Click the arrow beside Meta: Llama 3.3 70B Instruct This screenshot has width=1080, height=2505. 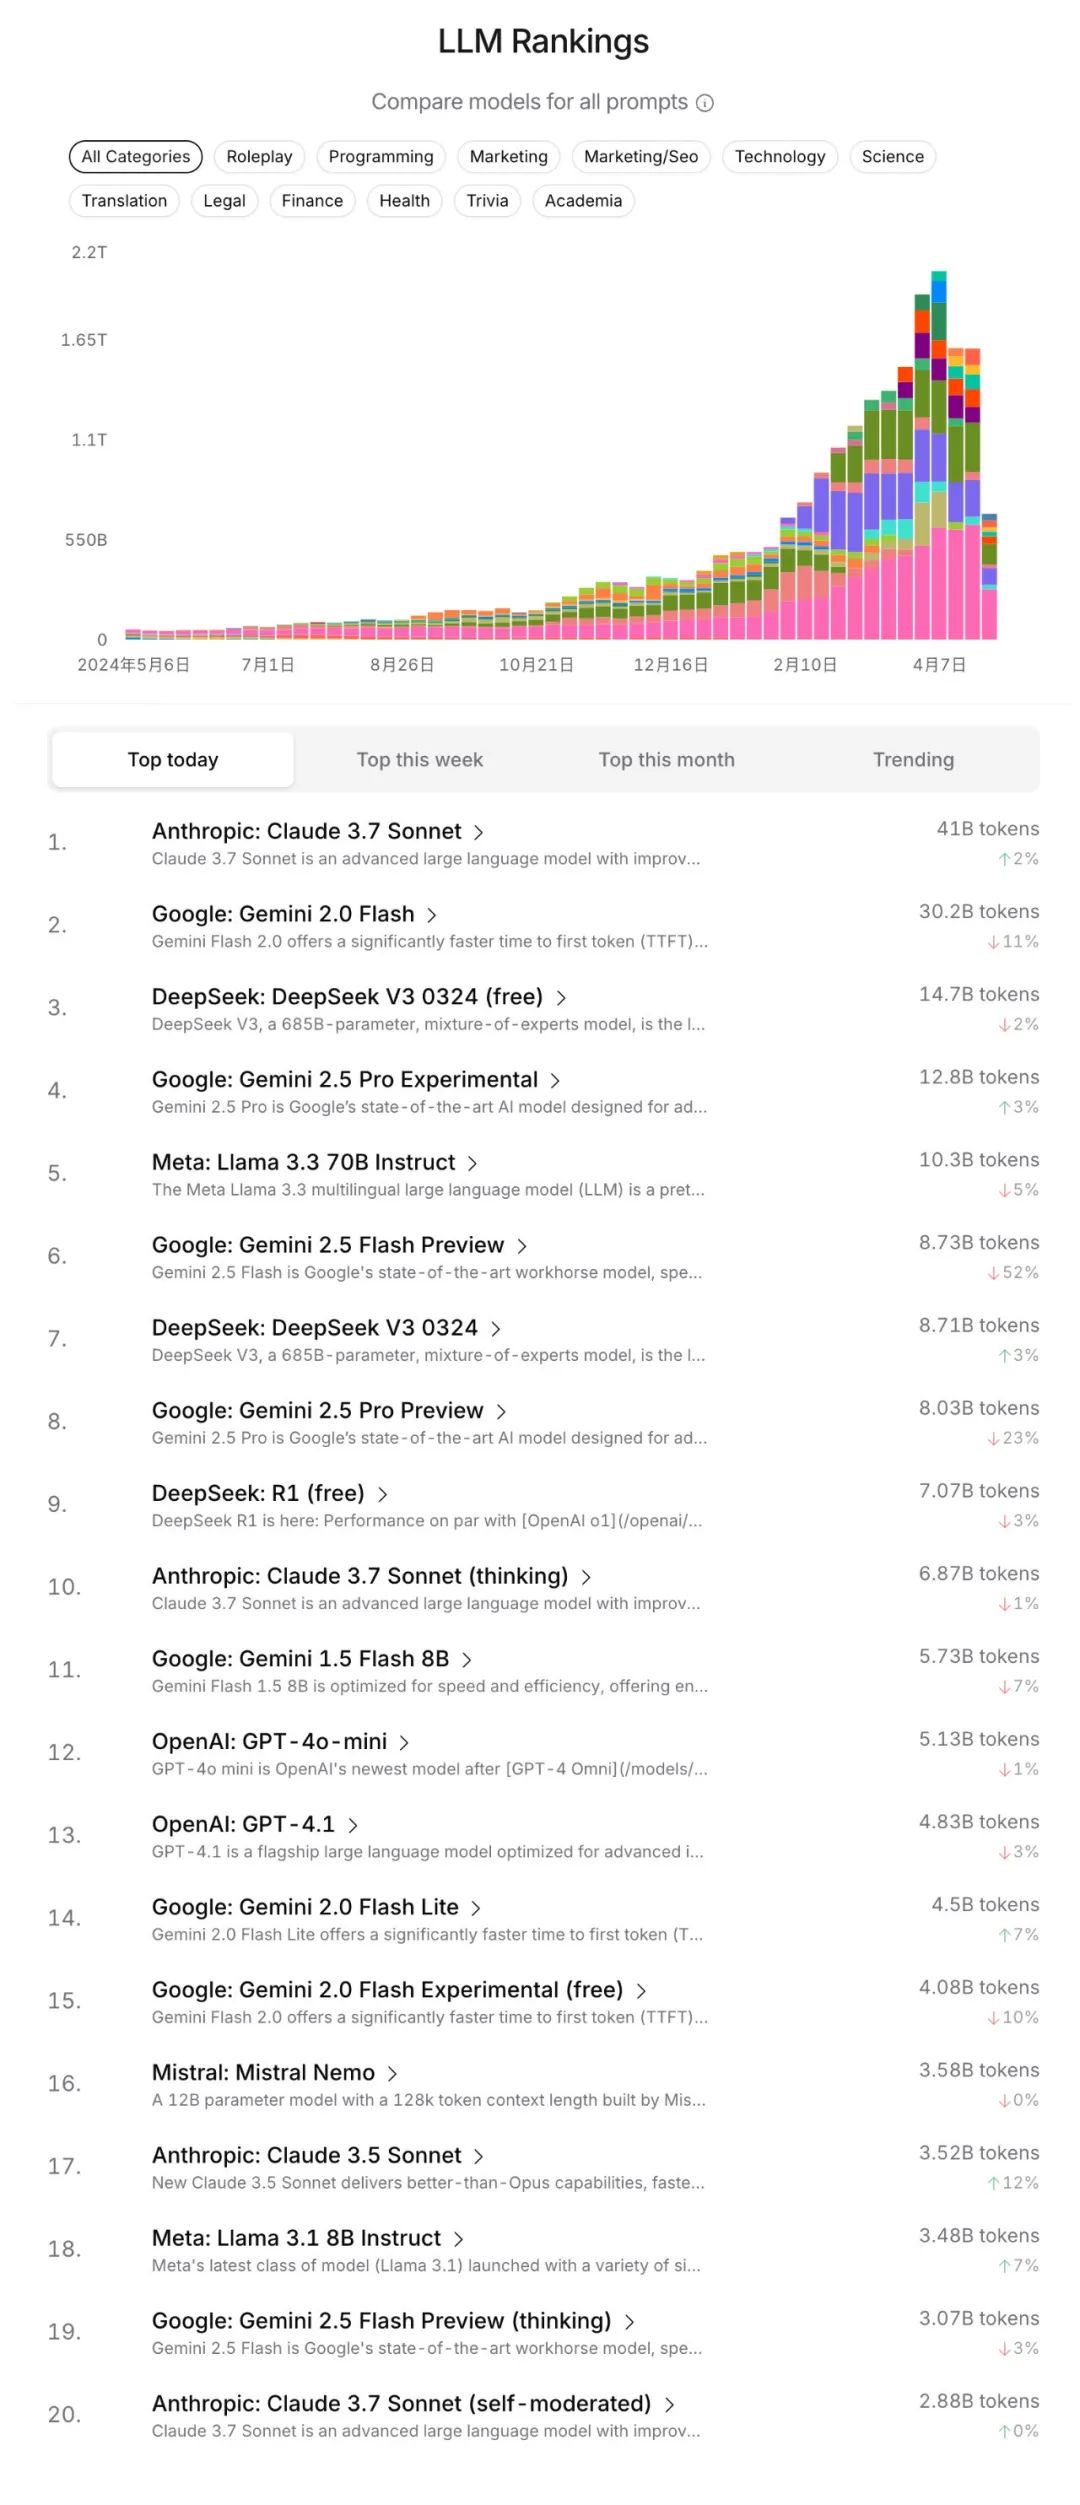tap(471, 1163)
